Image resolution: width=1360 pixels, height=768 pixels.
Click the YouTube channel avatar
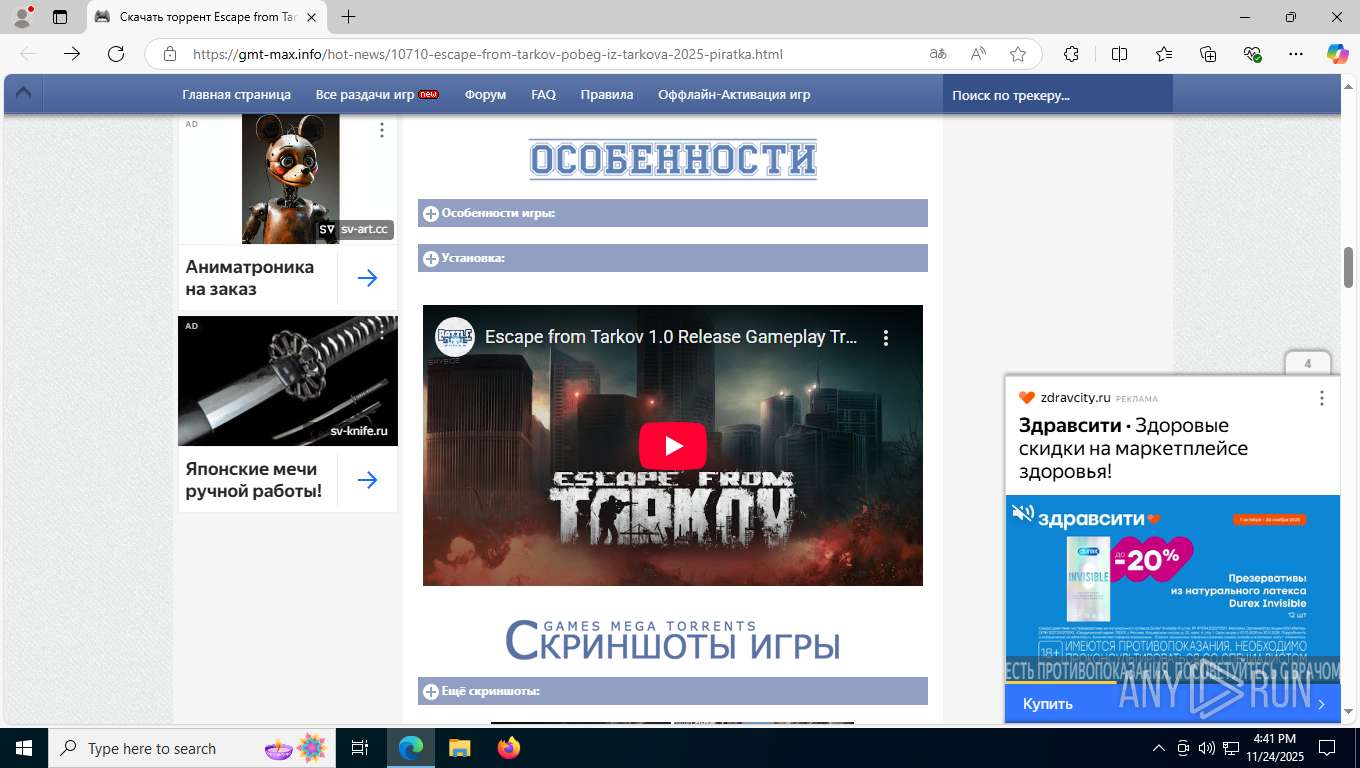click(455, 338)
